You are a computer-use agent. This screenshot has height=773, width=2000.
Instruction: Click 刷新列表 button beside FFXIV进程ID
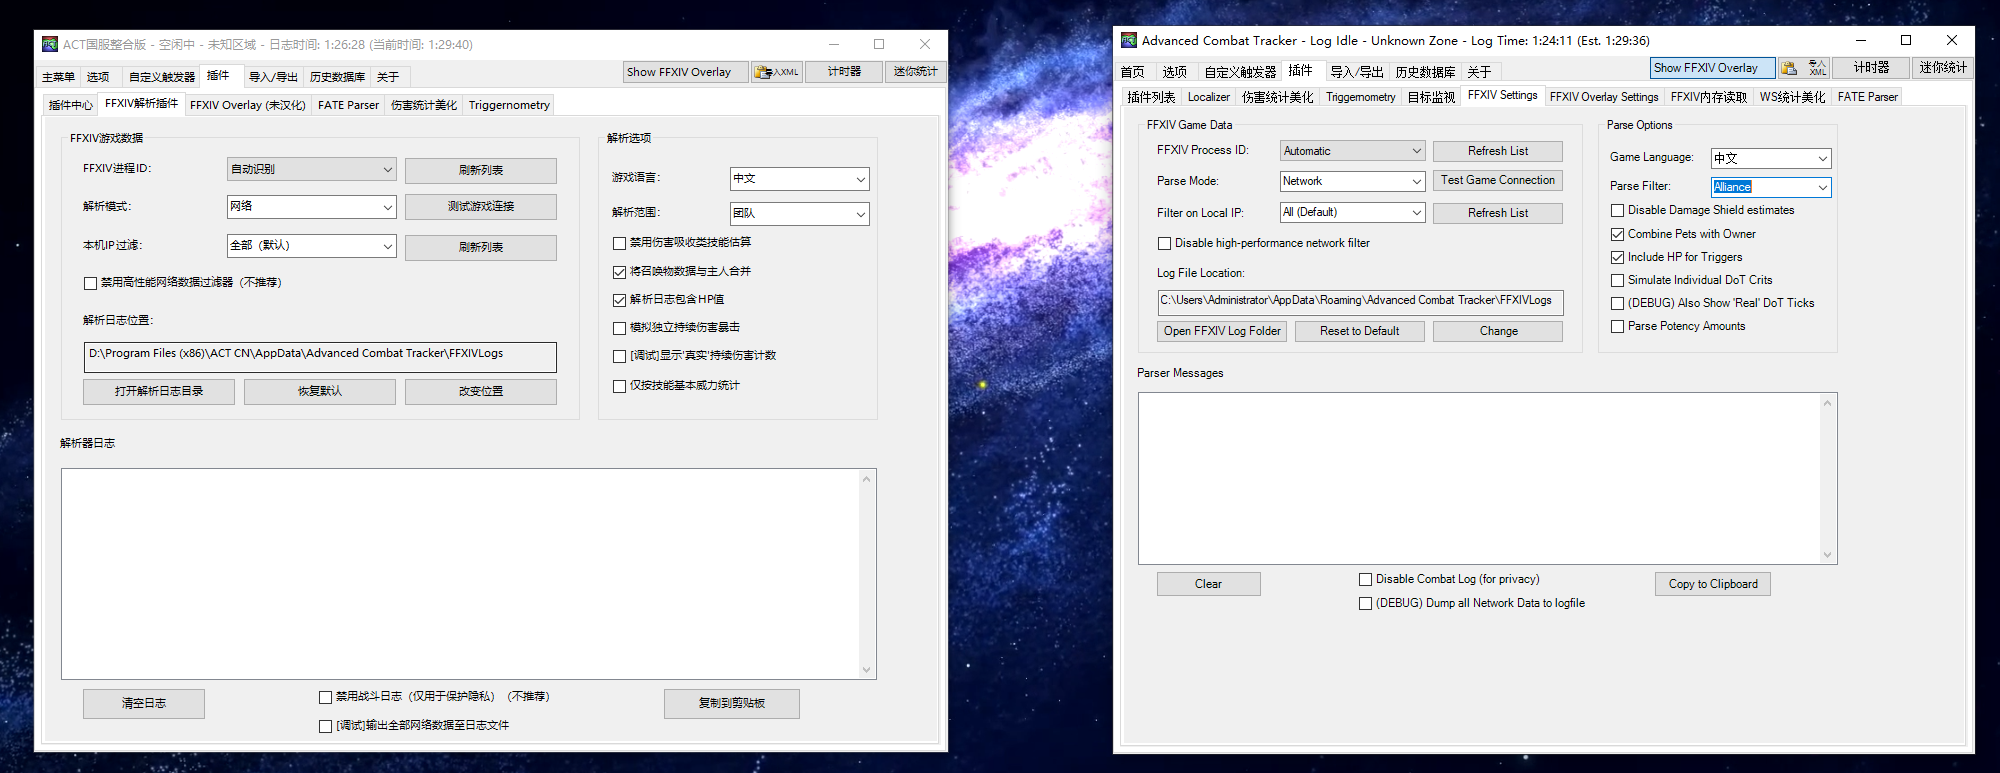pyautogui.click(x=481, y=170)
